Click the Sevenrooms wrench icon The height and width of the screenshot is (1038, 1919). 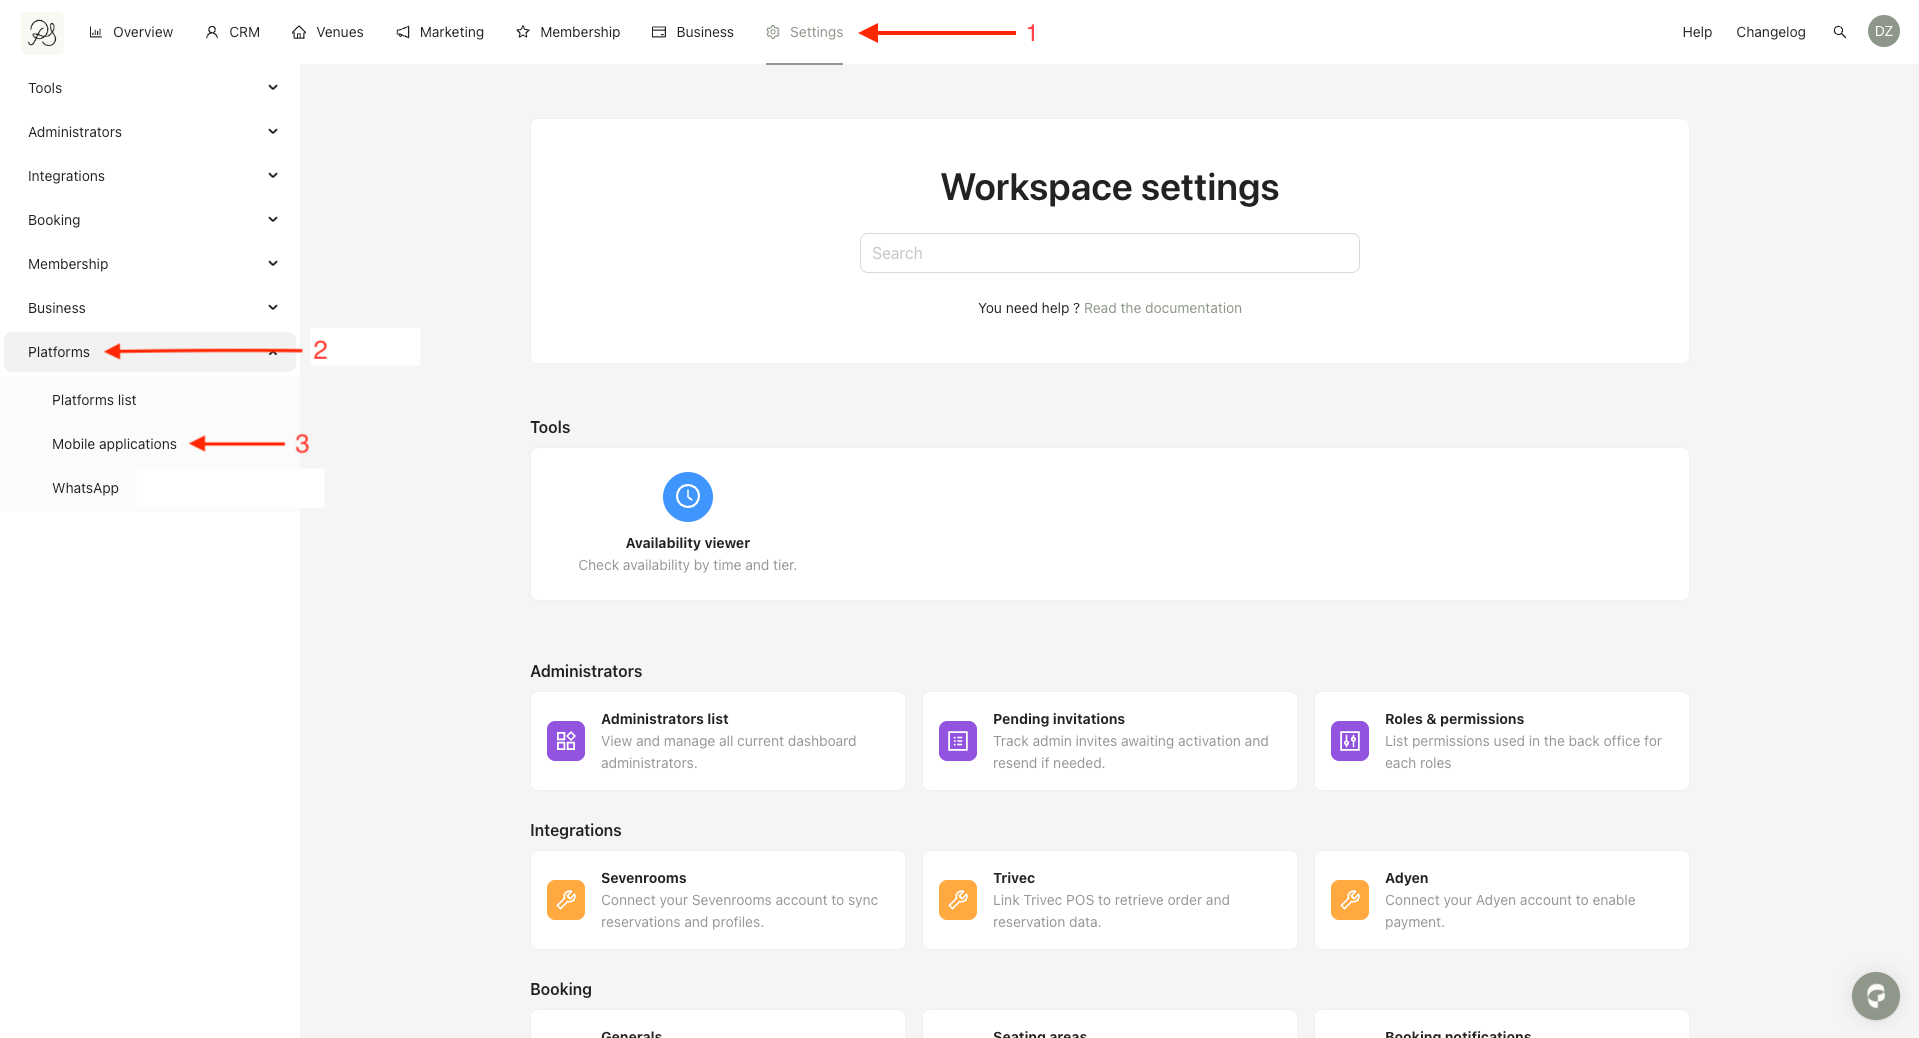pyautogui.click(x=566, y=900)
